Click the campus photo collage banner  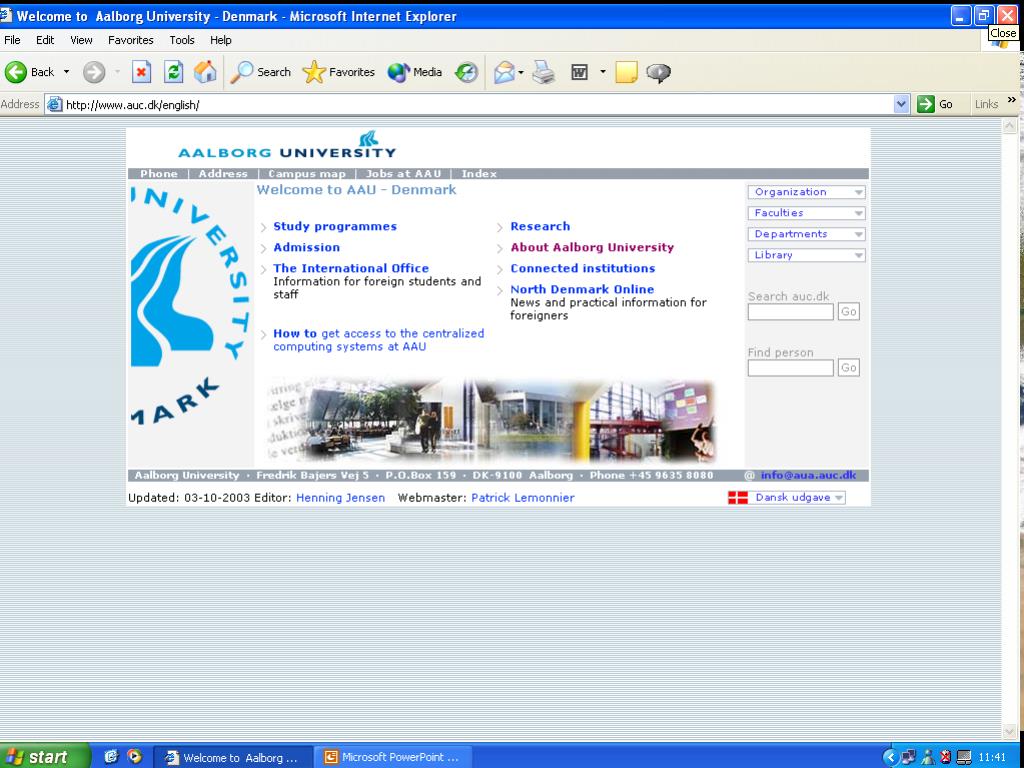coord(491,420)
